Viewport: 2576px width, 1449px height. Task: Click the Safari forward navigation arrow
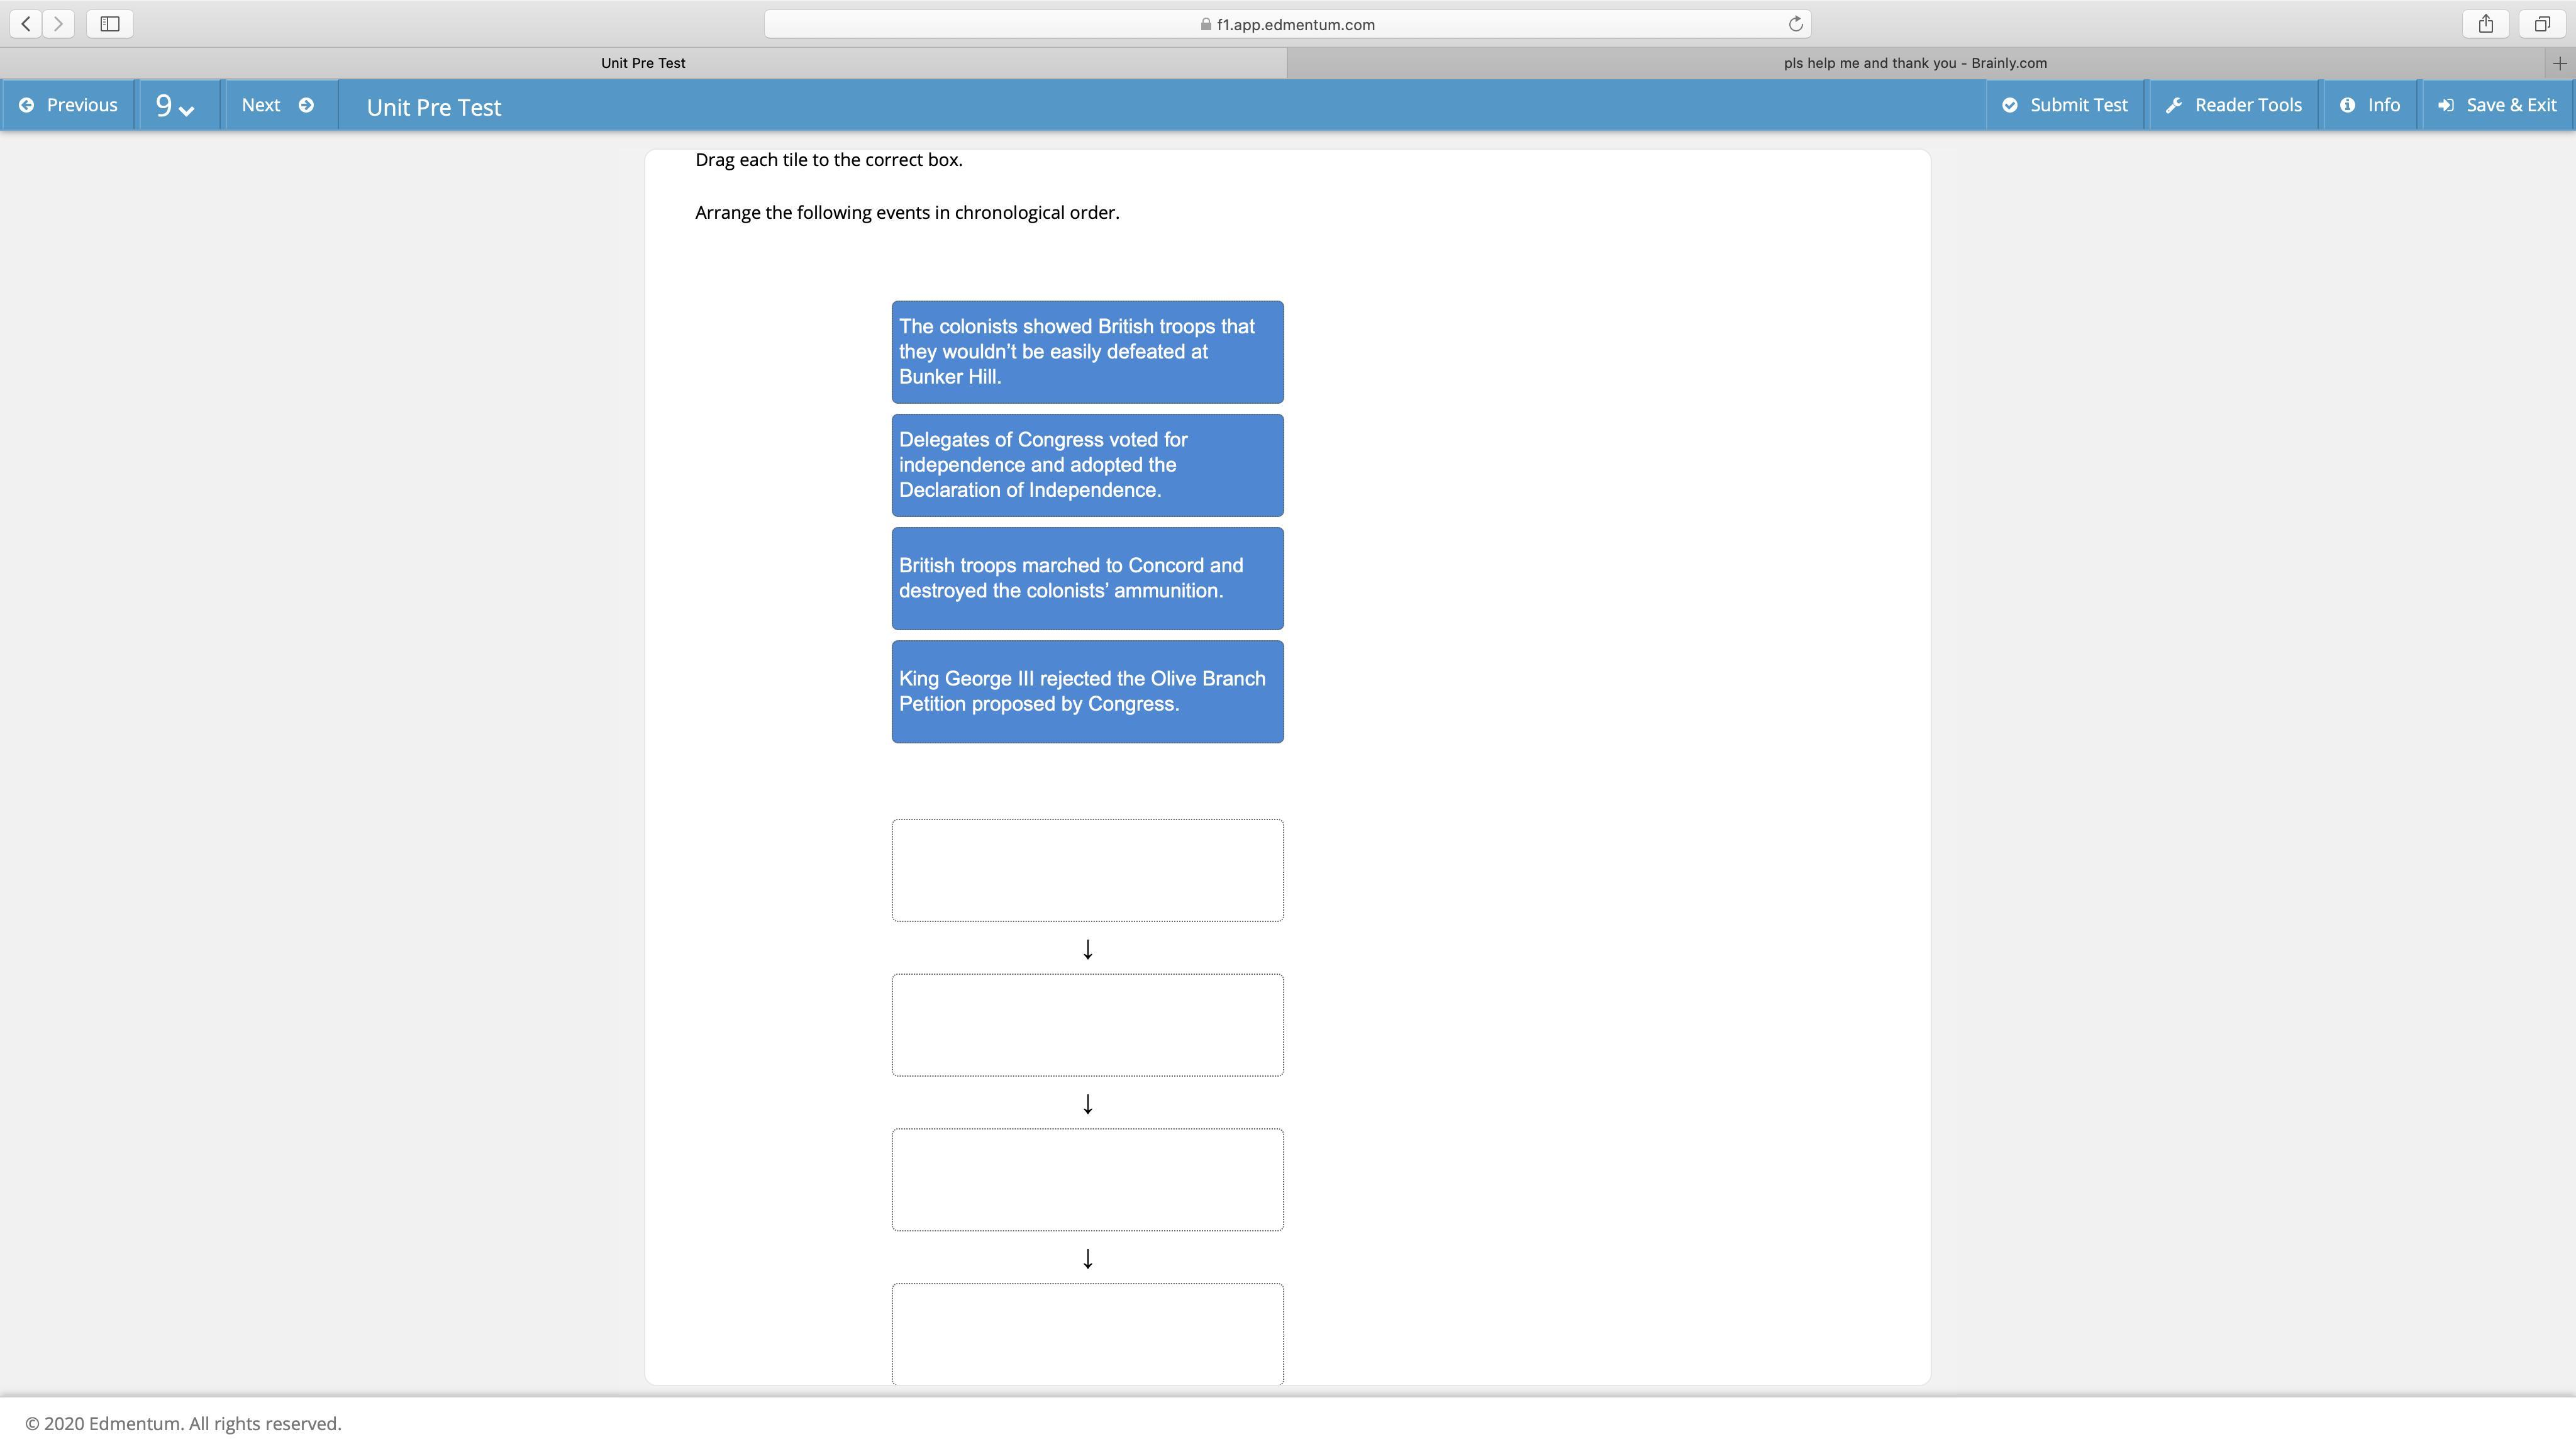[59, 23]
